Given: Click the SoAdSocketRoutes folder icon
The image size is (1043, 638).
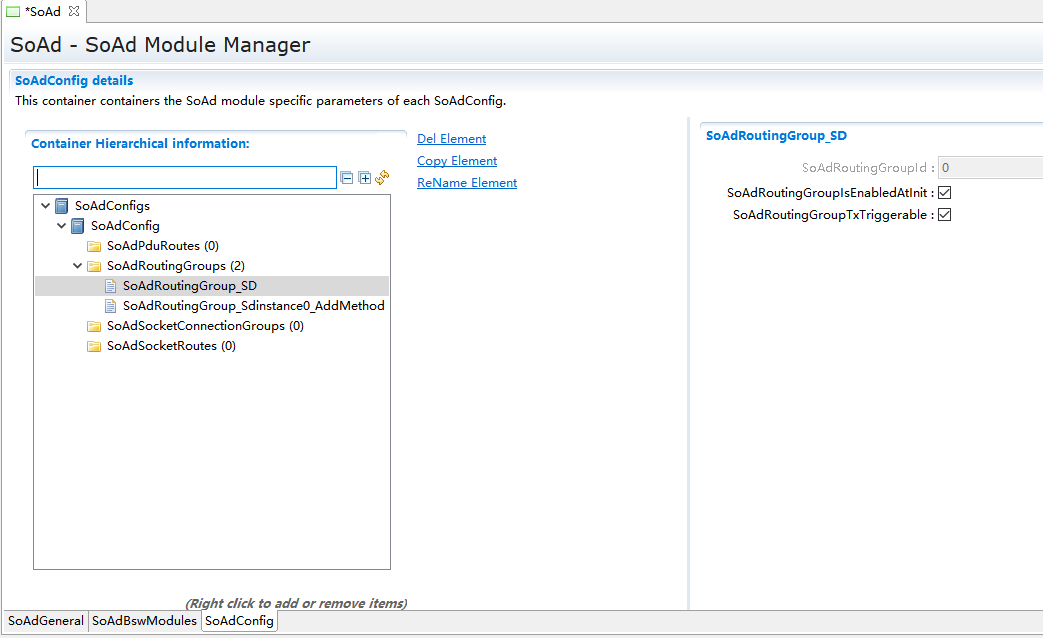Looking at the screenshot, I should 94,346.
